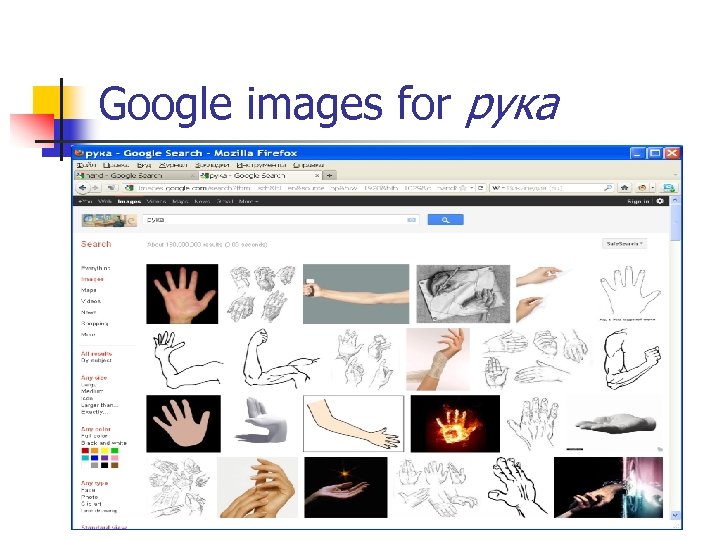The width and height of the screenshot is (720, 540).
Task: Open the Справка menu
Action: pos(309,165)
